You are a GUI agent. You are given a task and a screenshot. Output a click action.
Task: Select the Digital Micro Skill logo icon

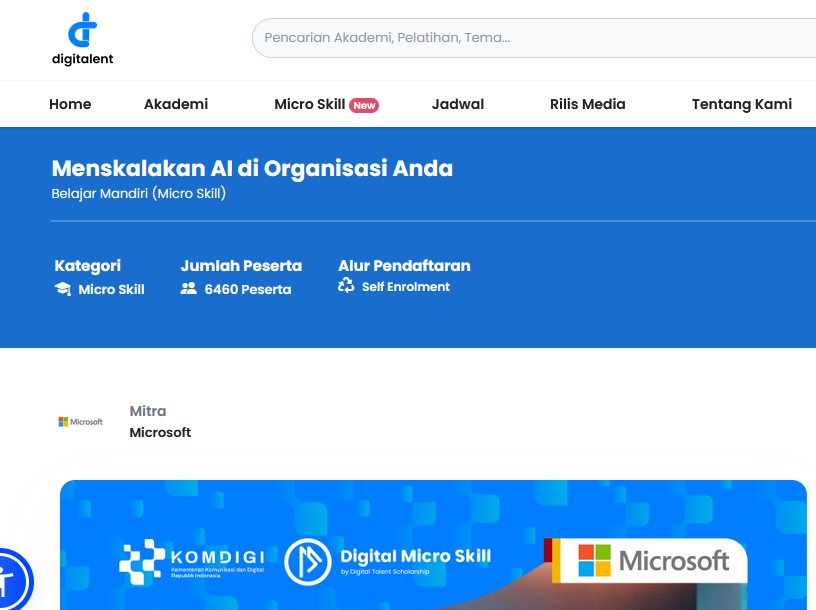click(x=308, y=562)
